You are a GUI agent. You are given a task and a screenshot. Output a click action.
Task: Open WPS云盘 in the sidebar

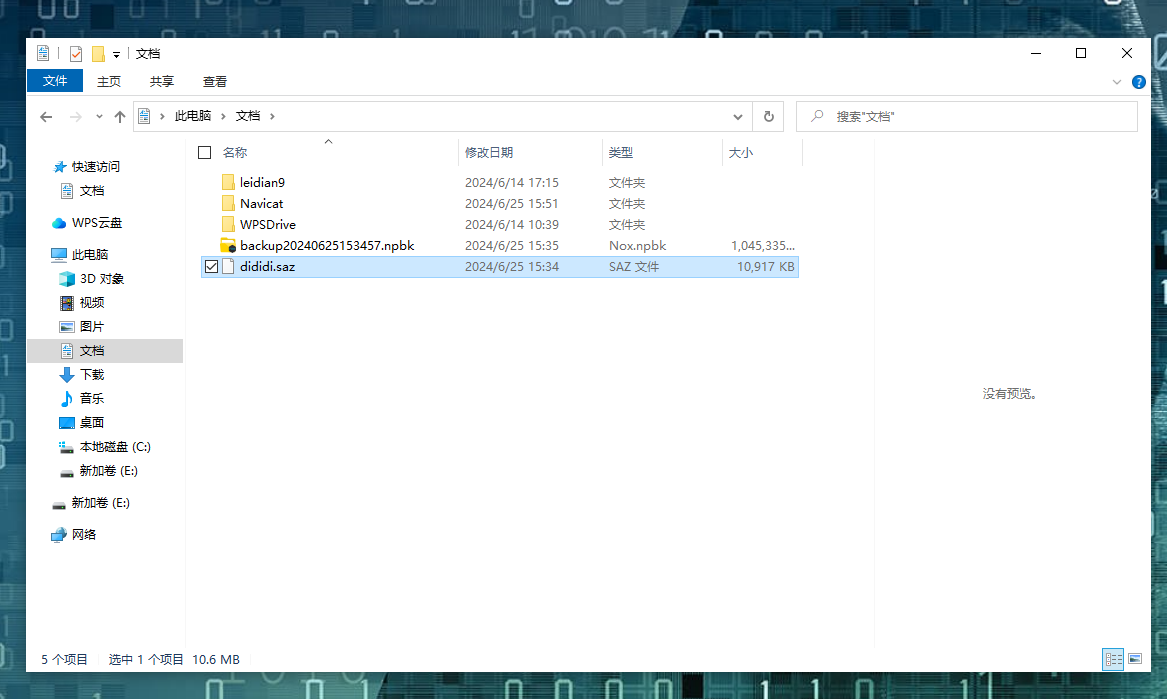[x=96, y=223]
